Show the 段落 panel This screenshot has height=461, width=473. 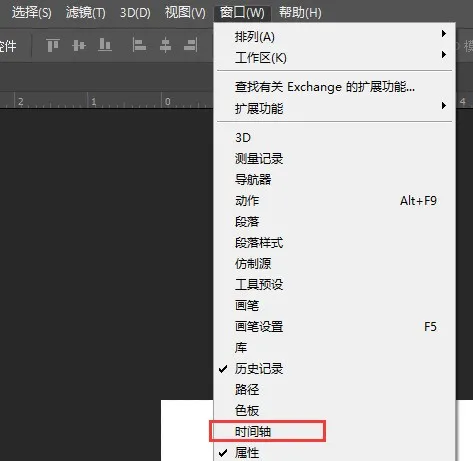[x=334, y=222]
